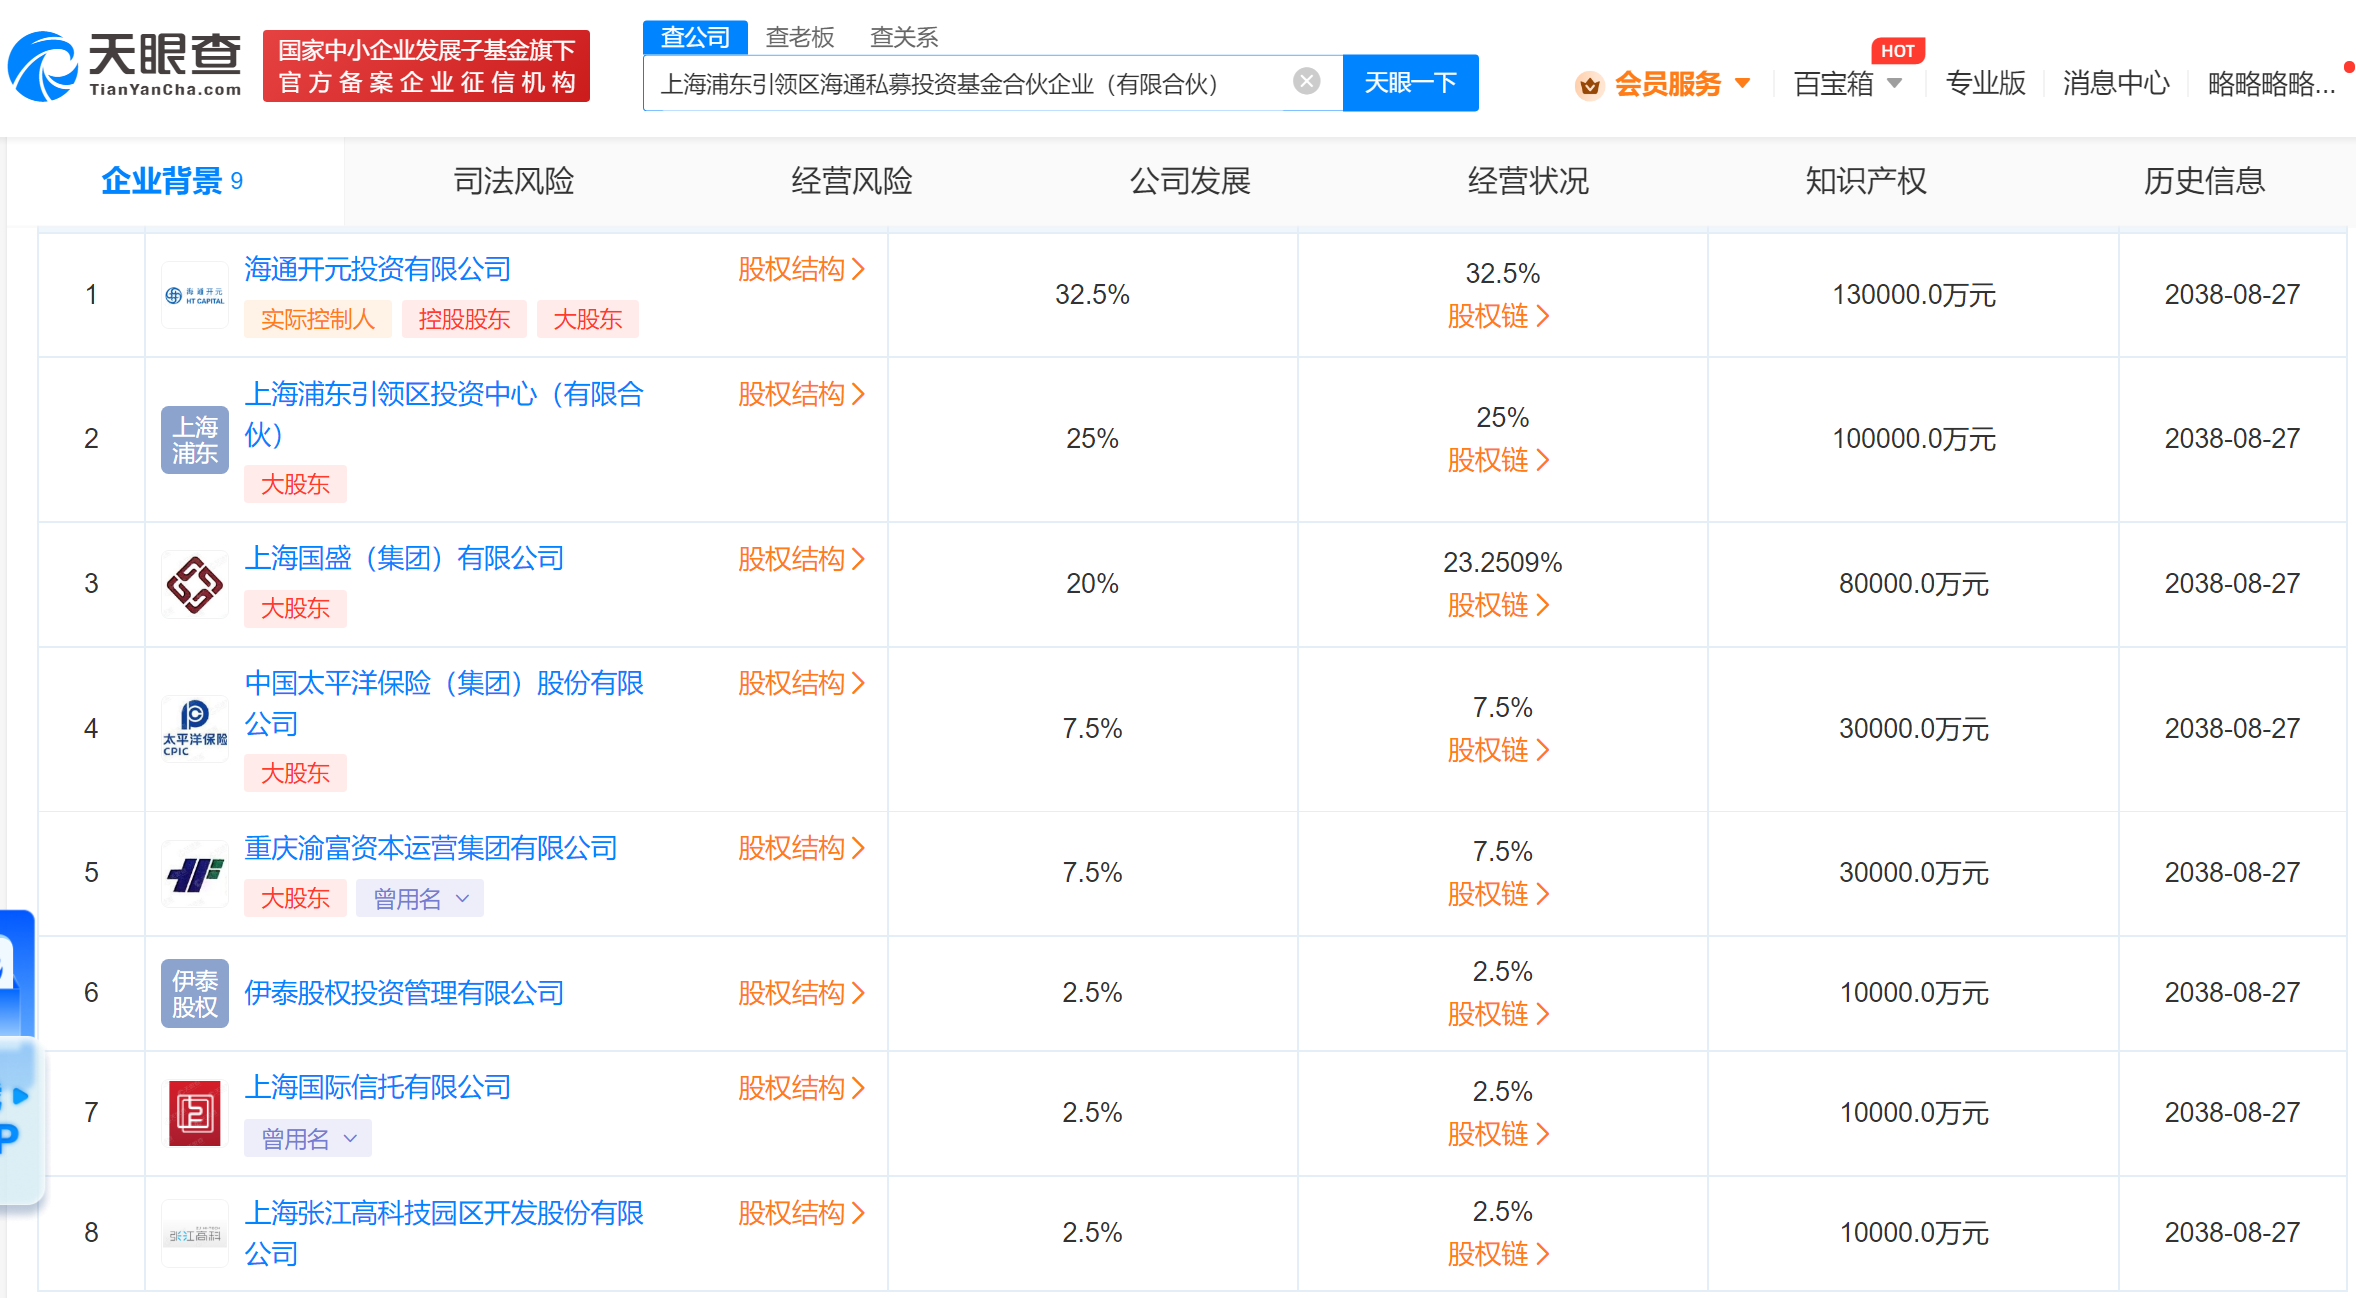
Task: Open the 上海国盛 company logo
Action: point(195,584)
